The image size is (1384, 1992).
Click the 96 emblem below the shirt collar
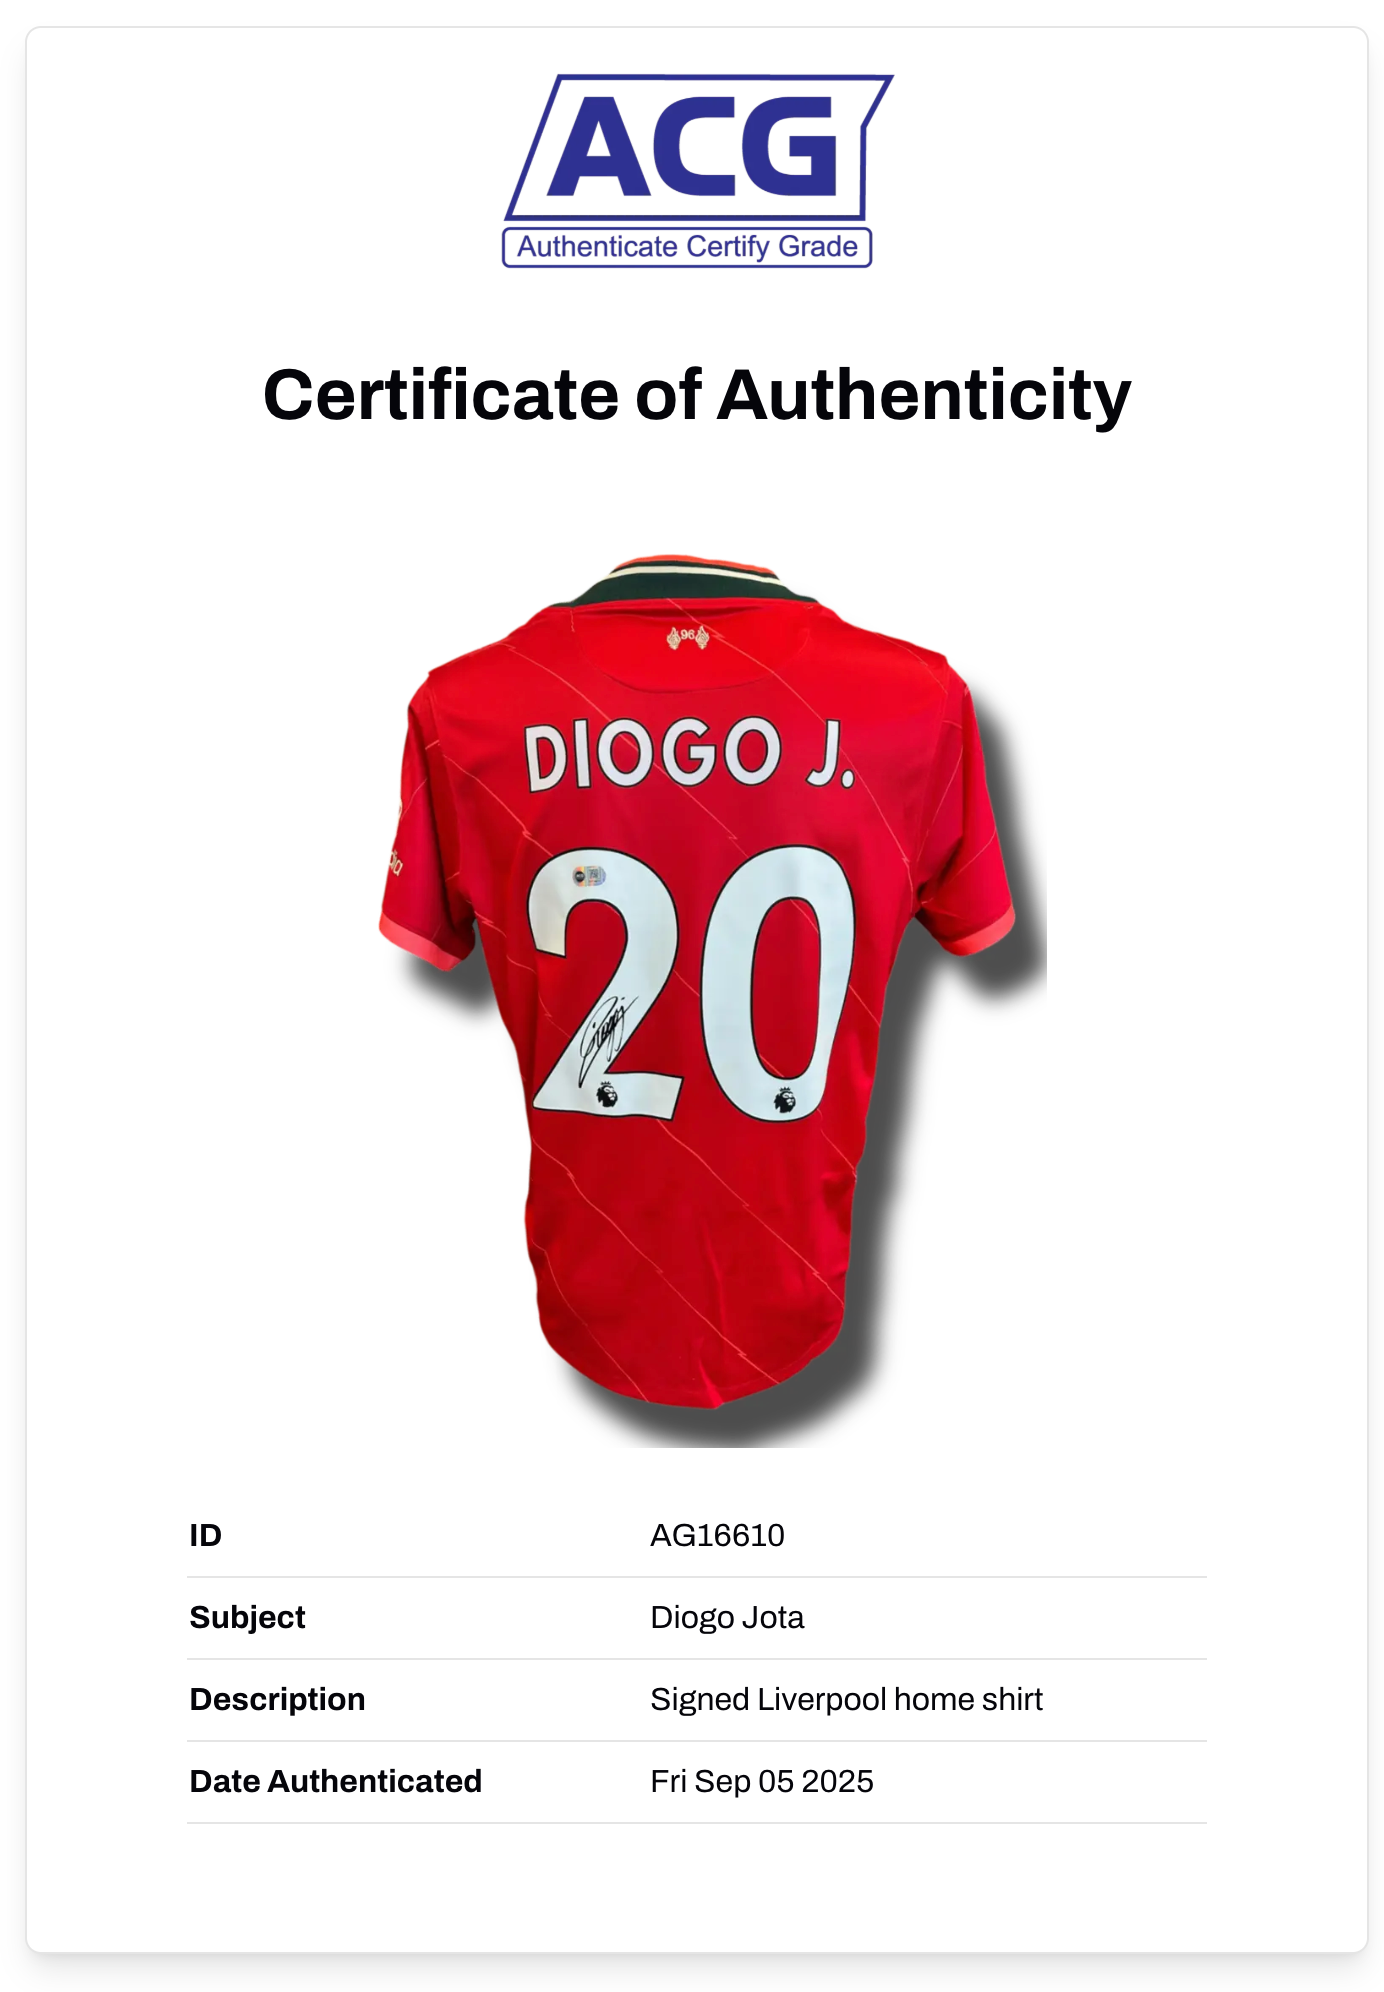[x=688, y=636]
